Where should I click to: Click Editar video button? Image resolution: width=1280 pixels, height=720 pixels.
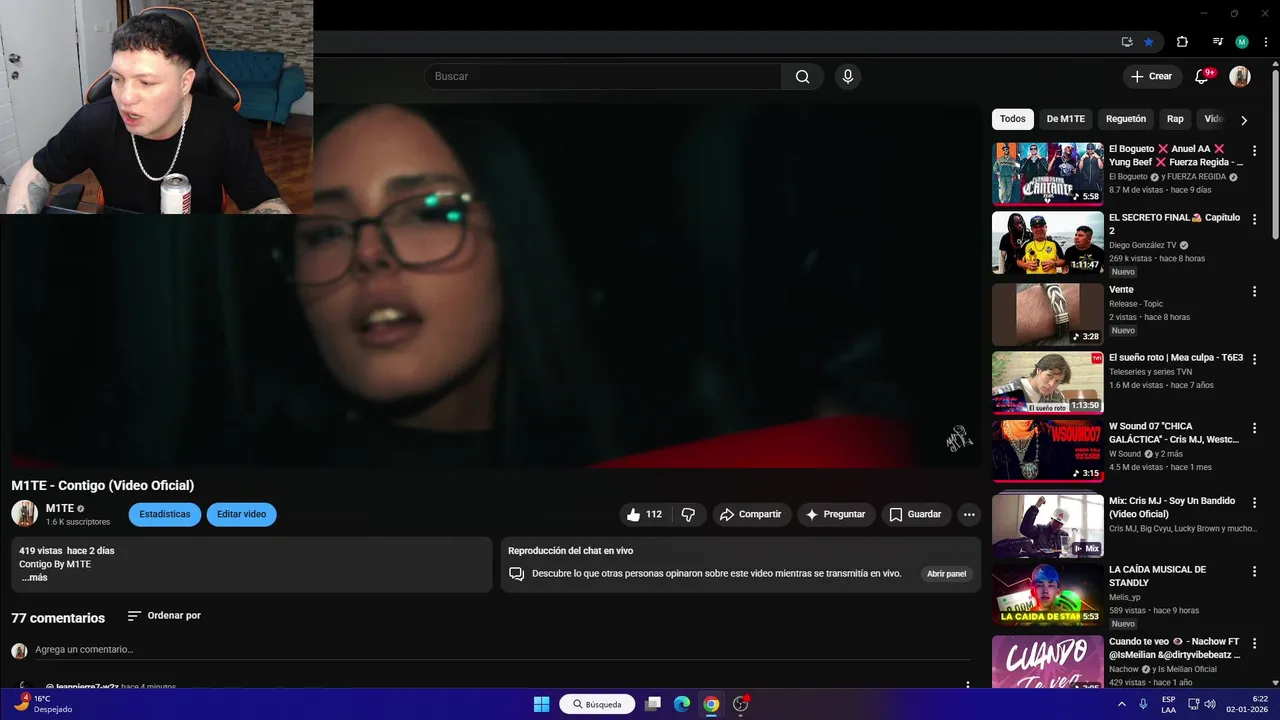tap(242, 514)
